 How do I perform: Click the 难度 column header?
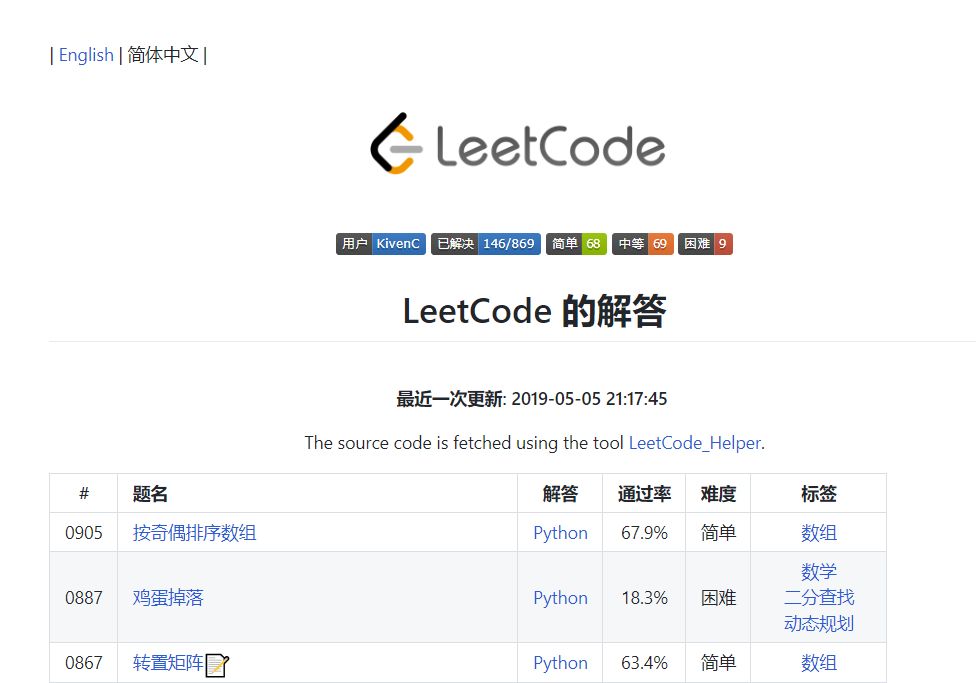click(718, 494)
